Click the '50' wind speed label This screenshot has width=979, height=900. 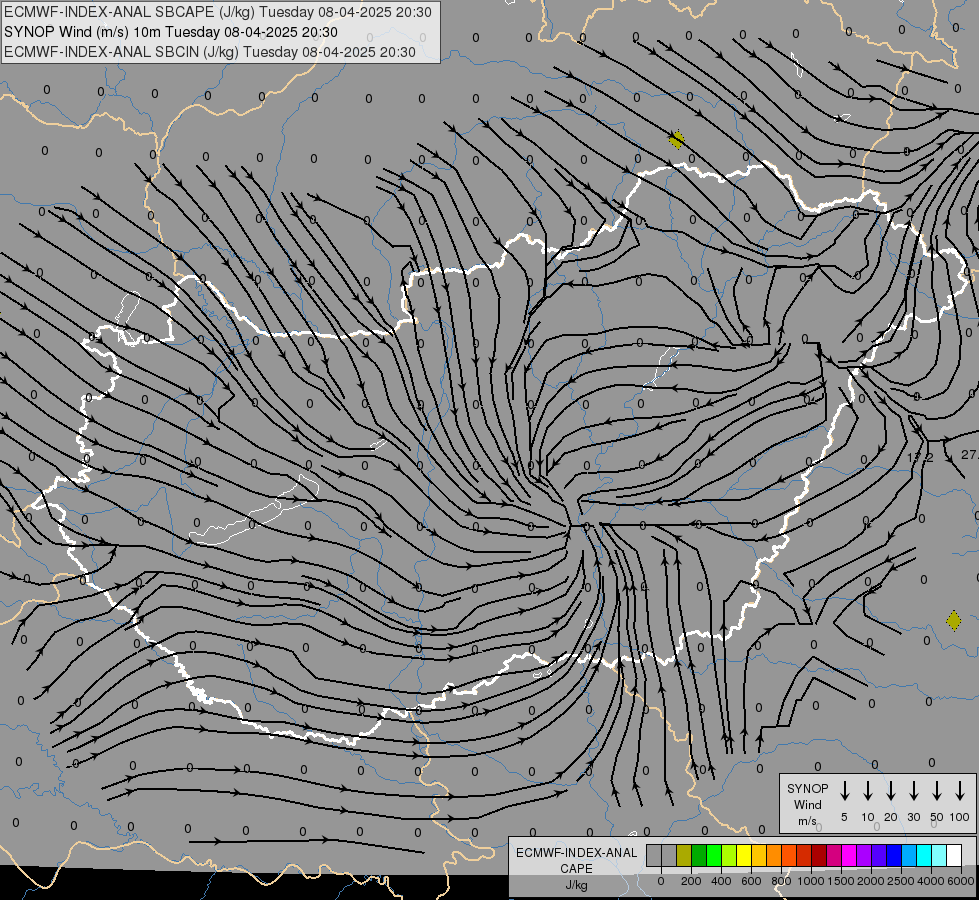tap(937, 817)
